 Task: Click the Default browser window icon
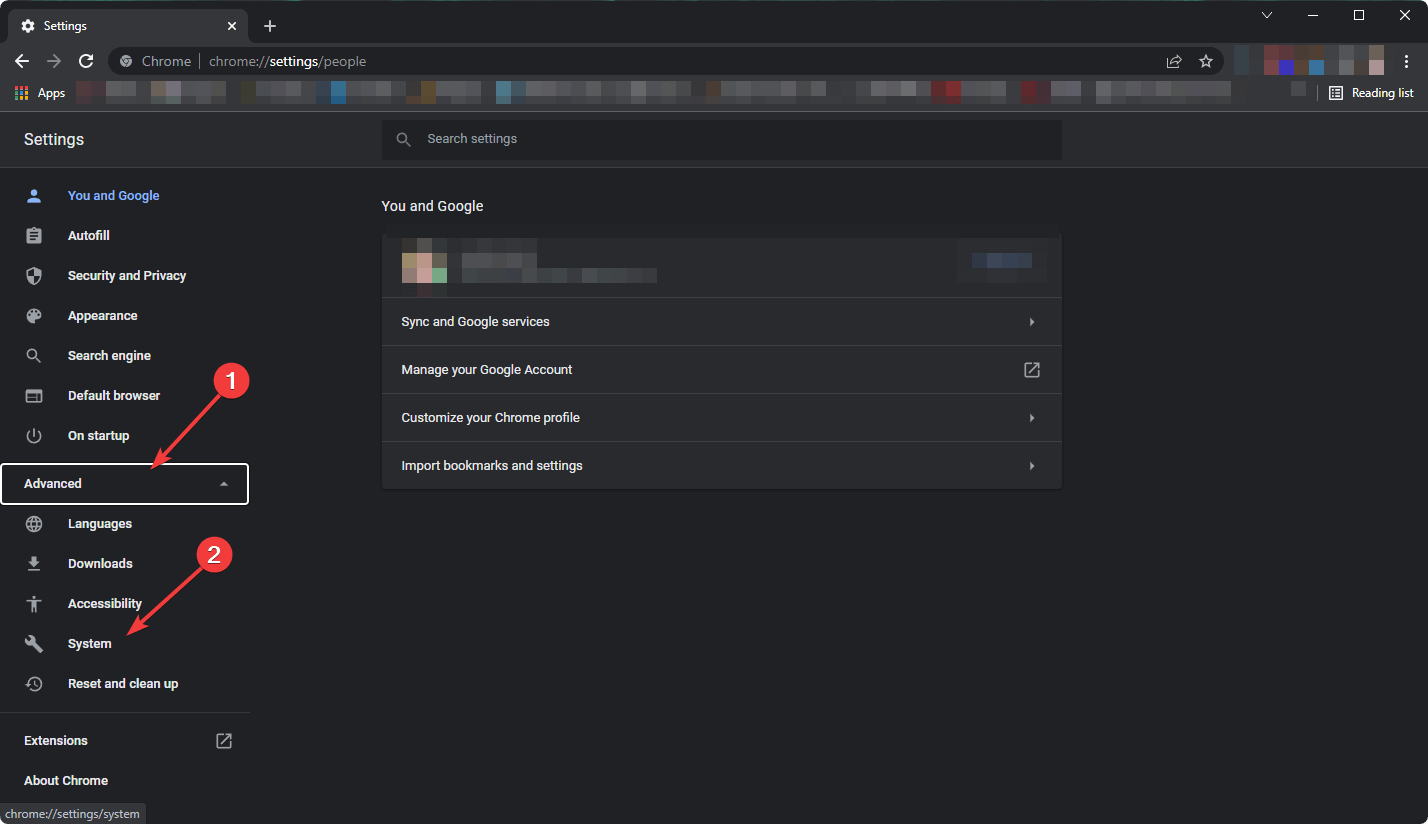click(34, 396)
